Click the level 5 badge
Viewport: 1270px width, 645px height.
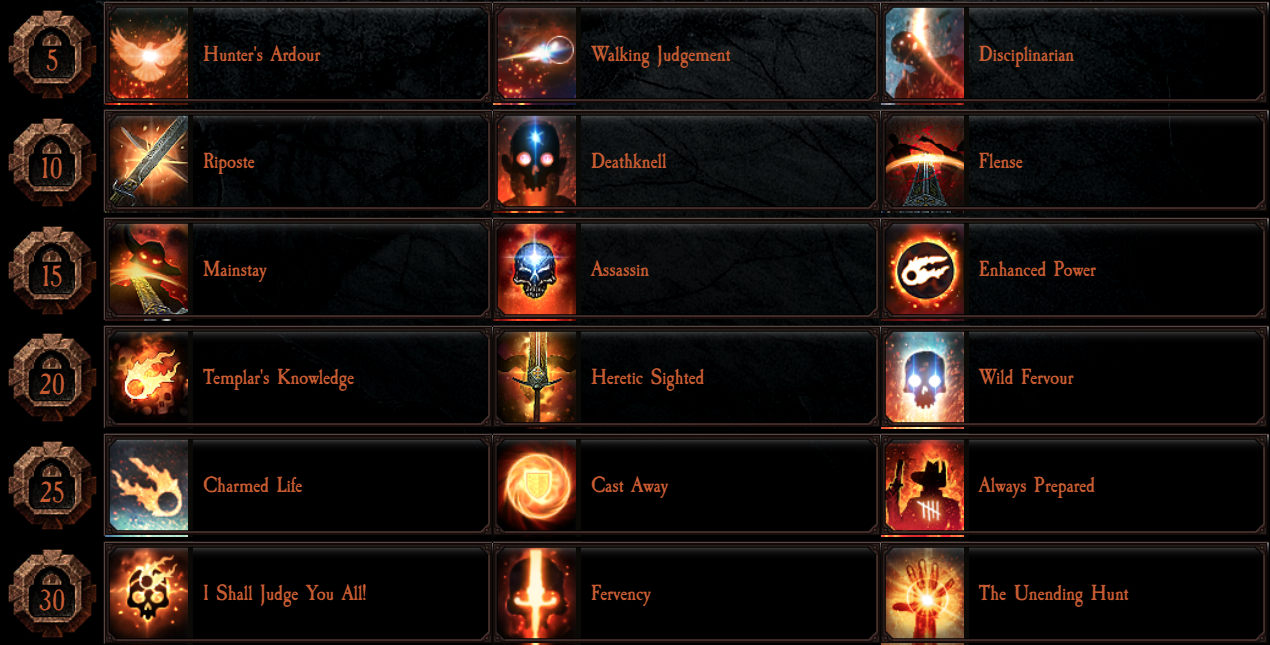(x=52, y=55)
